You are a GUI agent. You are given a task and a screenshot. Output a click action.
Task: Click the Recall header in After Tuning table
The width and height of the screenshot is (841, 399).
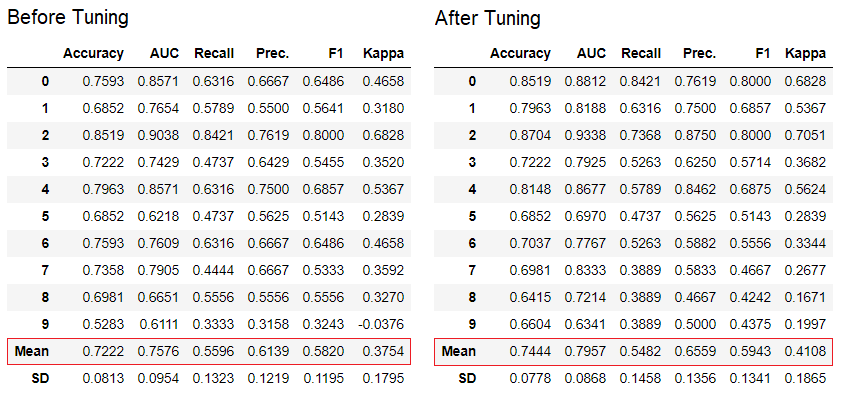point(640,54)
